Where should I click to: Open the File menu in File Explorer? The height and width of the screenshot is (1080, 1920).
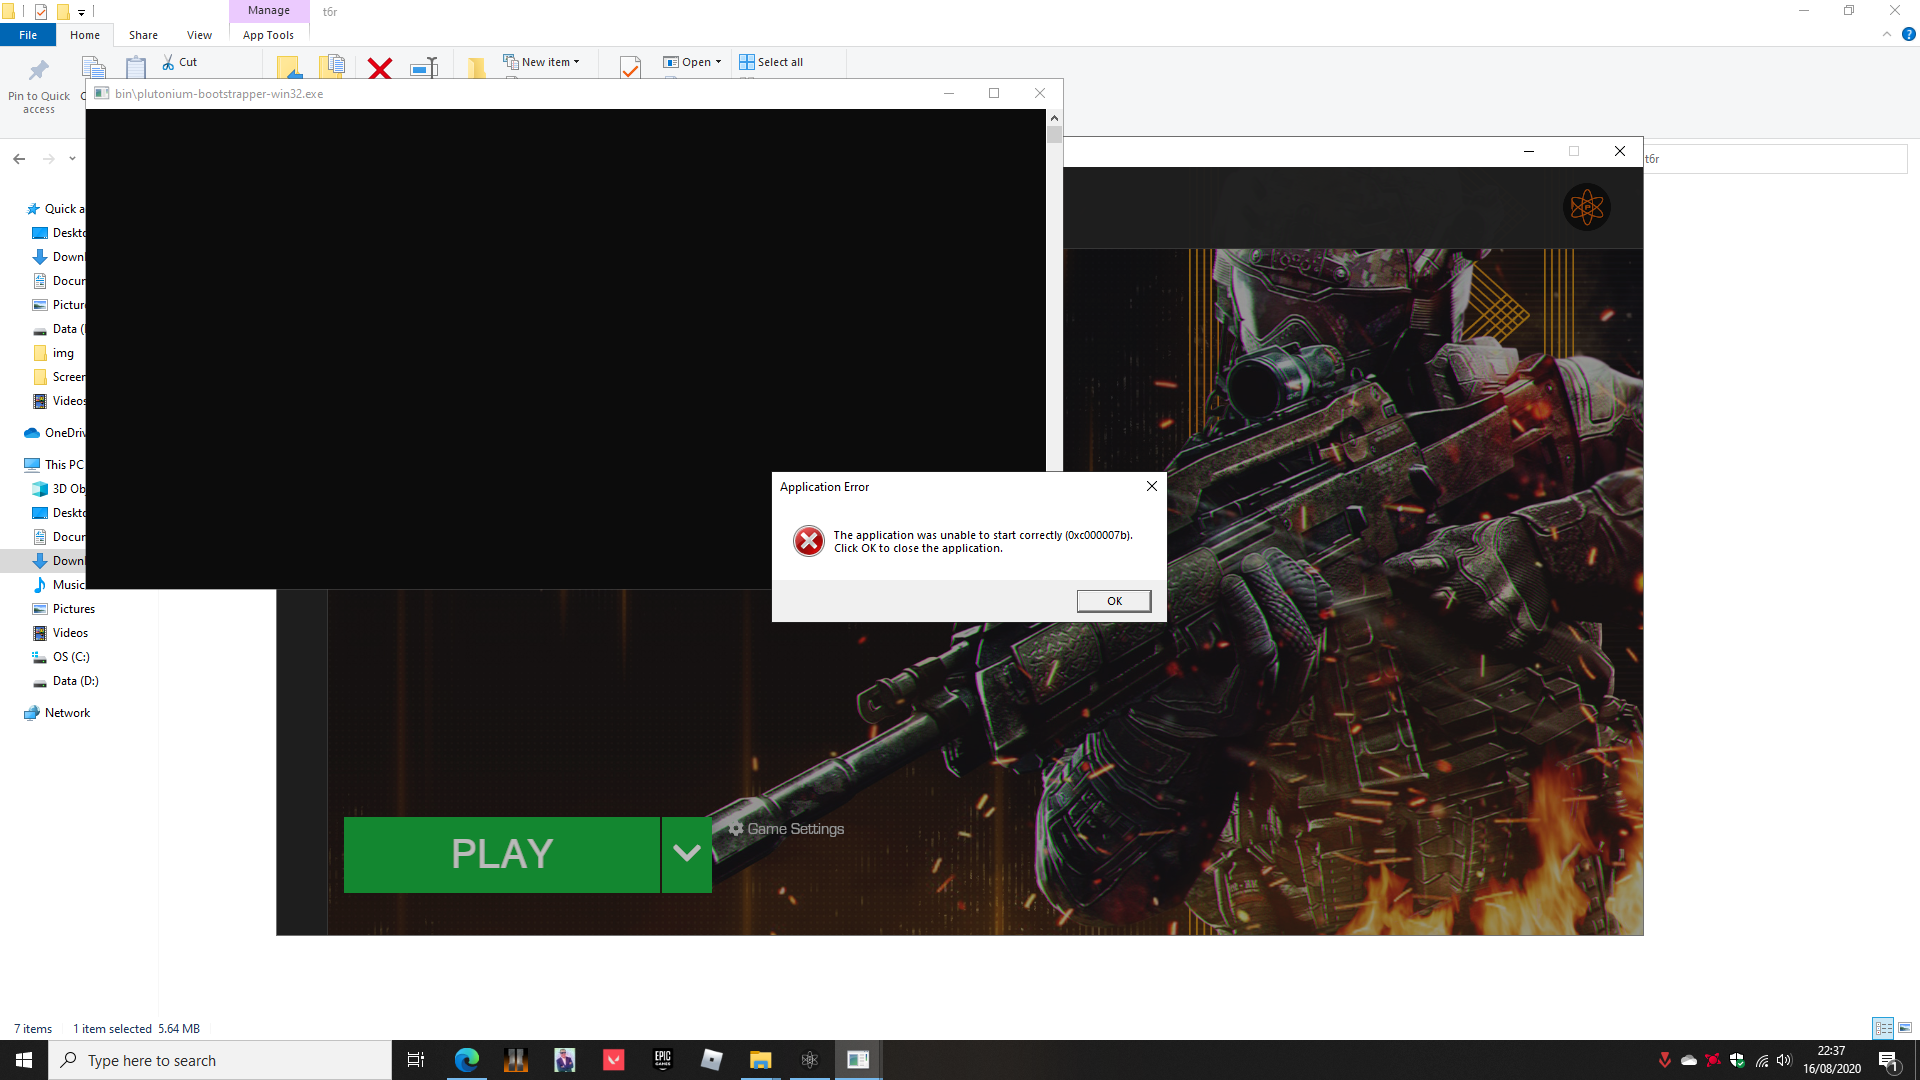(x=28, y=35)
